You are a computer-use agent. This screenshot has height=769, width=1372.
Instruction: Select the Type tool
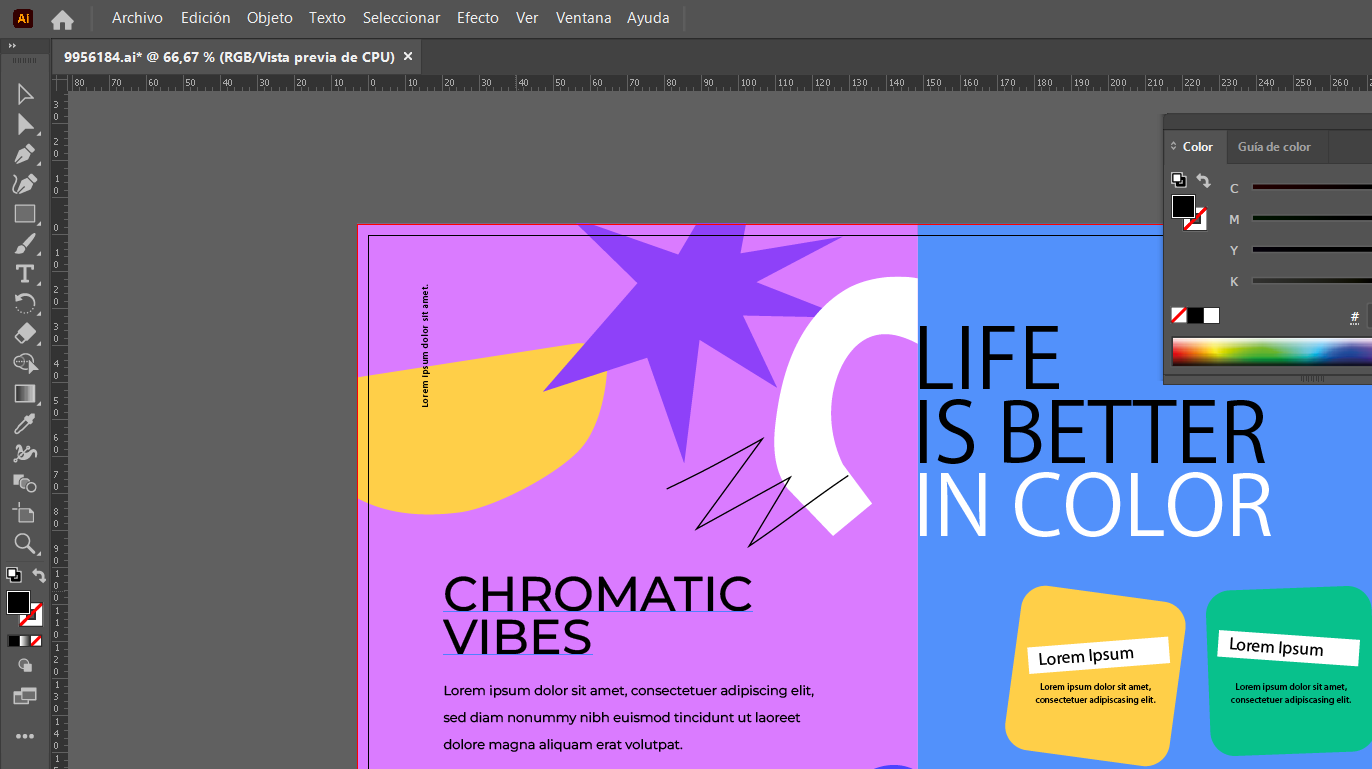tap(25, 274)
